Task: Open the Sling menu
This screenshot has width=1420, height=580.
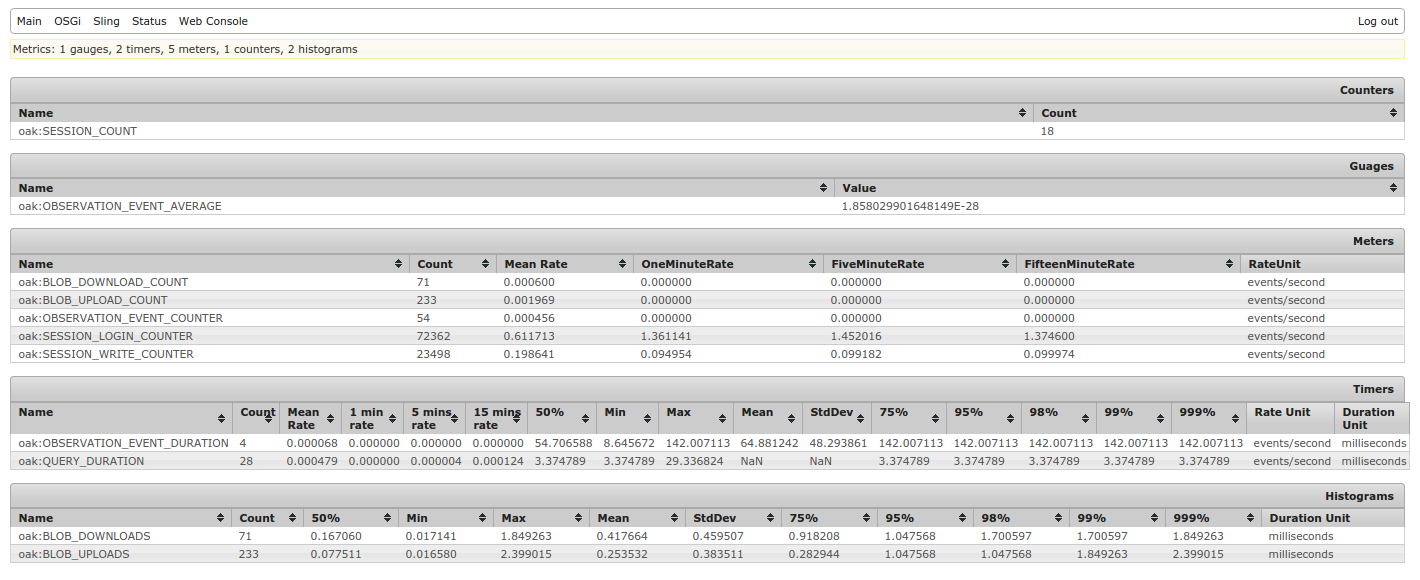Action: (106, 21)
